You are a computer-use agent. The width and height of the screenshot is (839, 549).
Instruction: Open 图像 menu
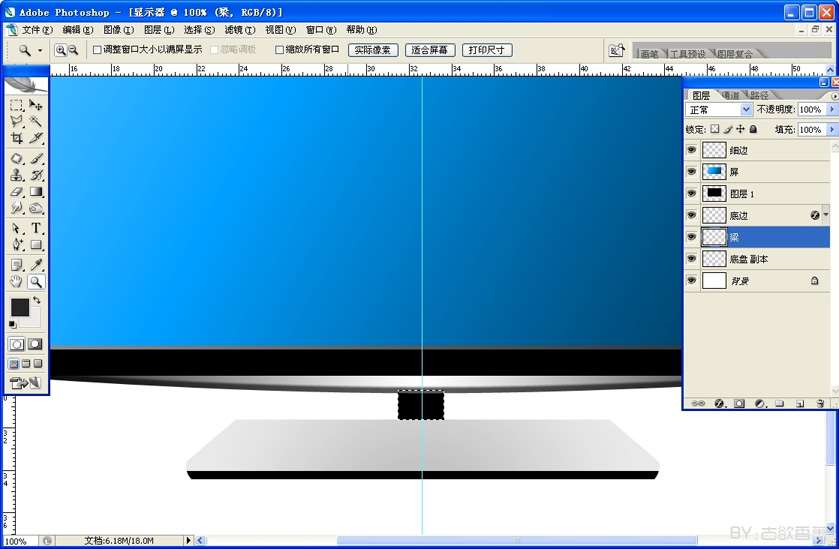click(118, 30)
